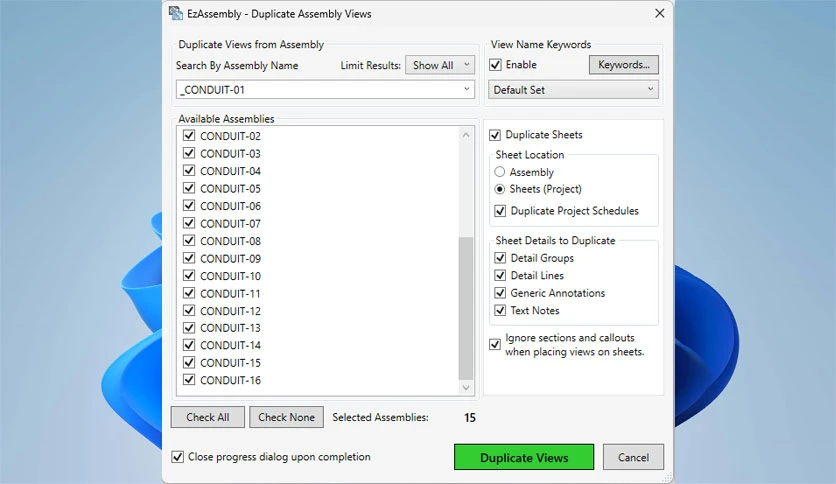Uncheck the CONDUIT-11 assembly checkbox
This screenshot has height=484, width=836.
[x=189, y=293]
